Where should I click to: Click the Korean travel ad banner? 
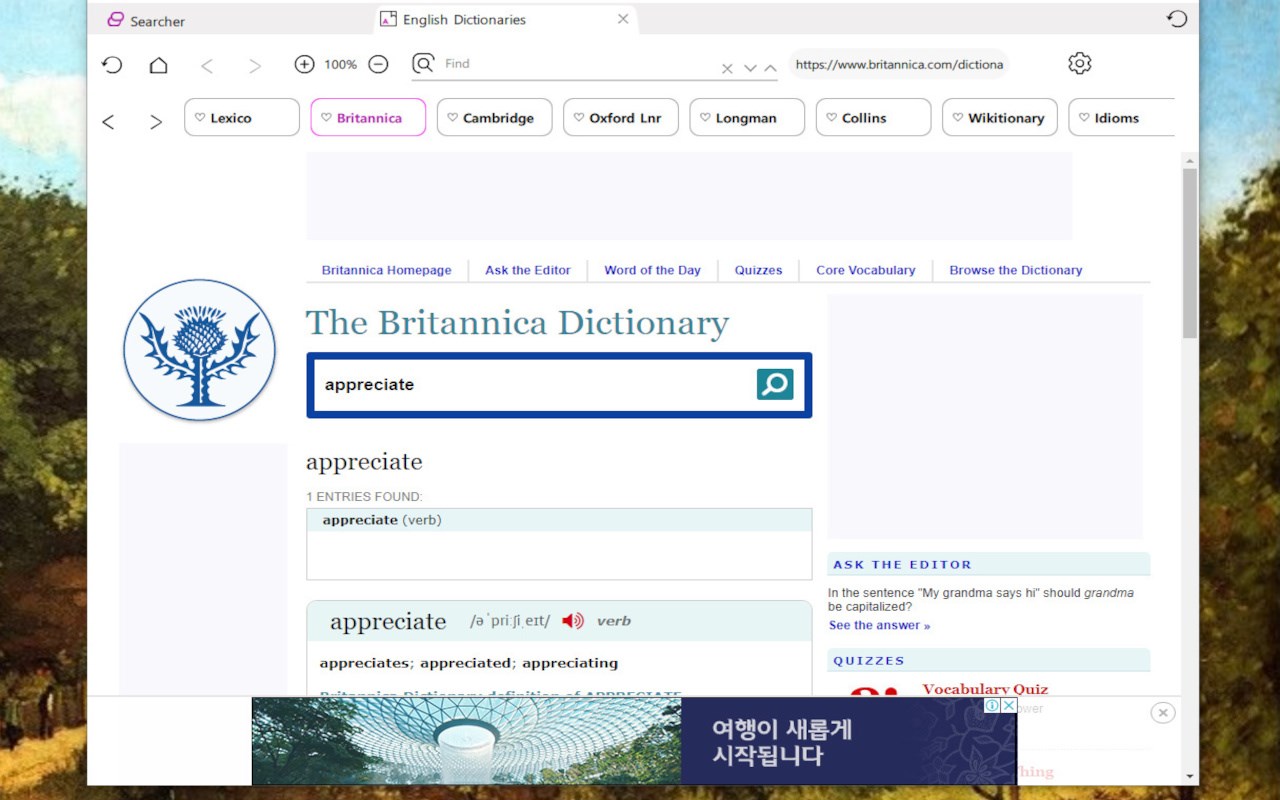pos(634,741)
